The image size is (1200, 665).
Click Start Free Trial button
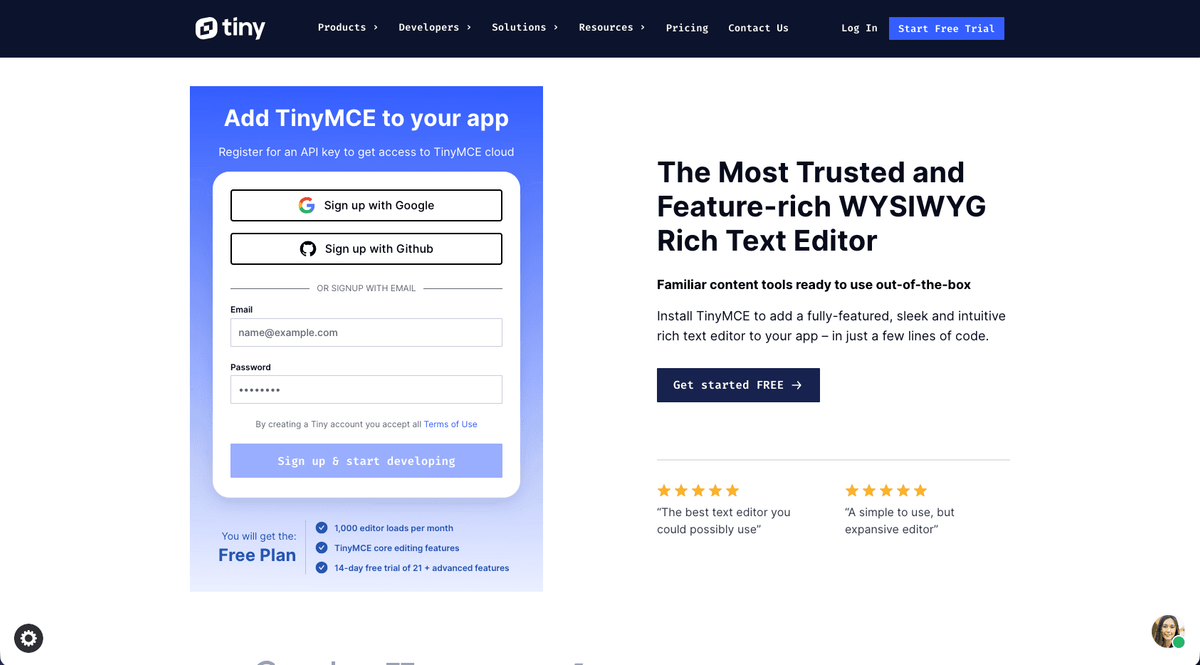(946, 28)
